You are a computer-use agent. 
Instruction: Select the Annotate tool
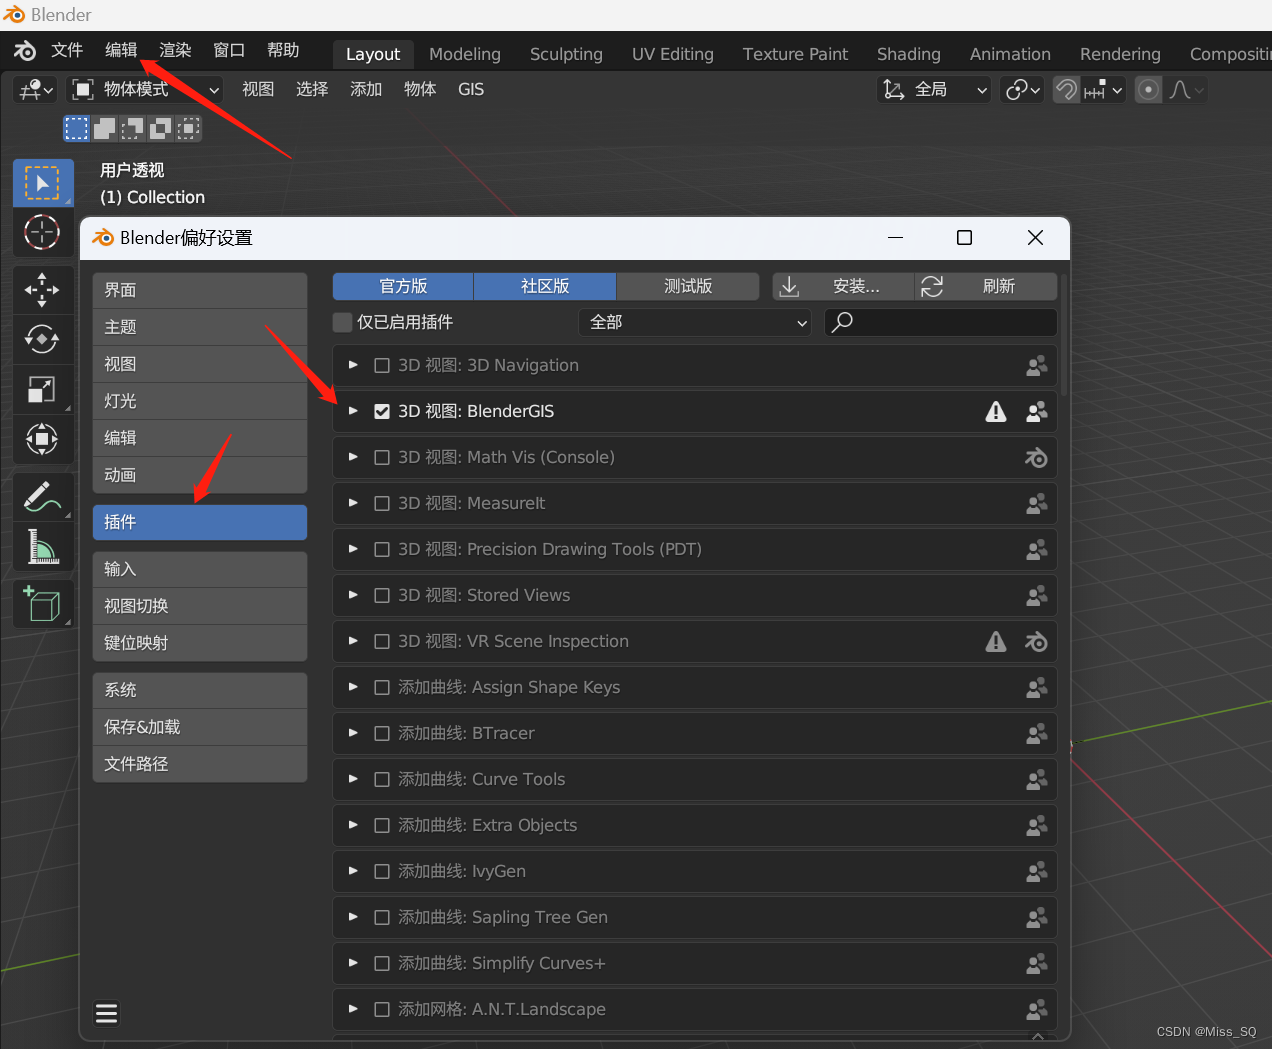pos(42,496)
